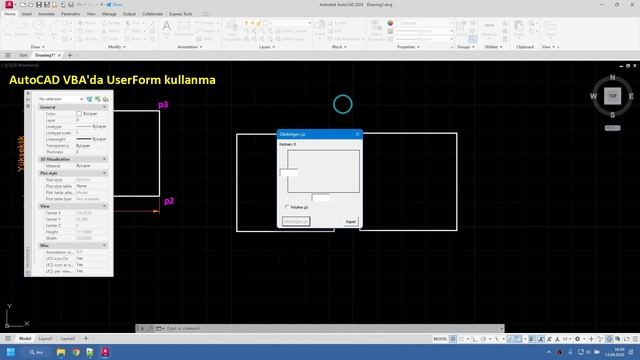Collapse the Plot style section
This screenshot has height=360, width=640.
[104, 173]
